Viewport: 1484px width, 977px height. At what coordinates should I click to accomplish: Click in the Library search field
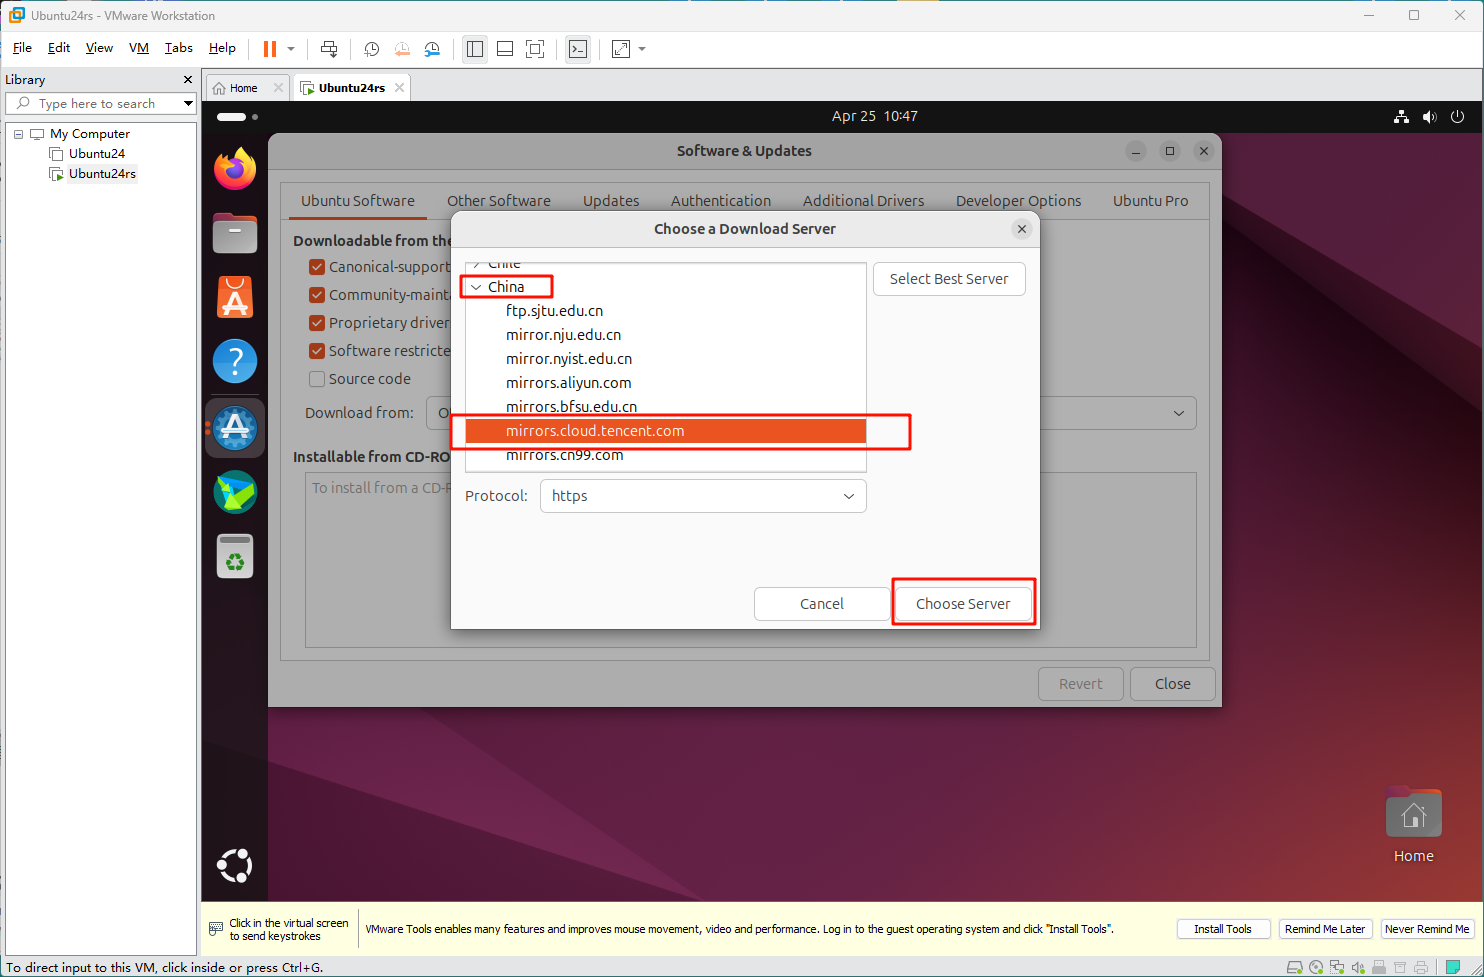[x=100, y=103]
